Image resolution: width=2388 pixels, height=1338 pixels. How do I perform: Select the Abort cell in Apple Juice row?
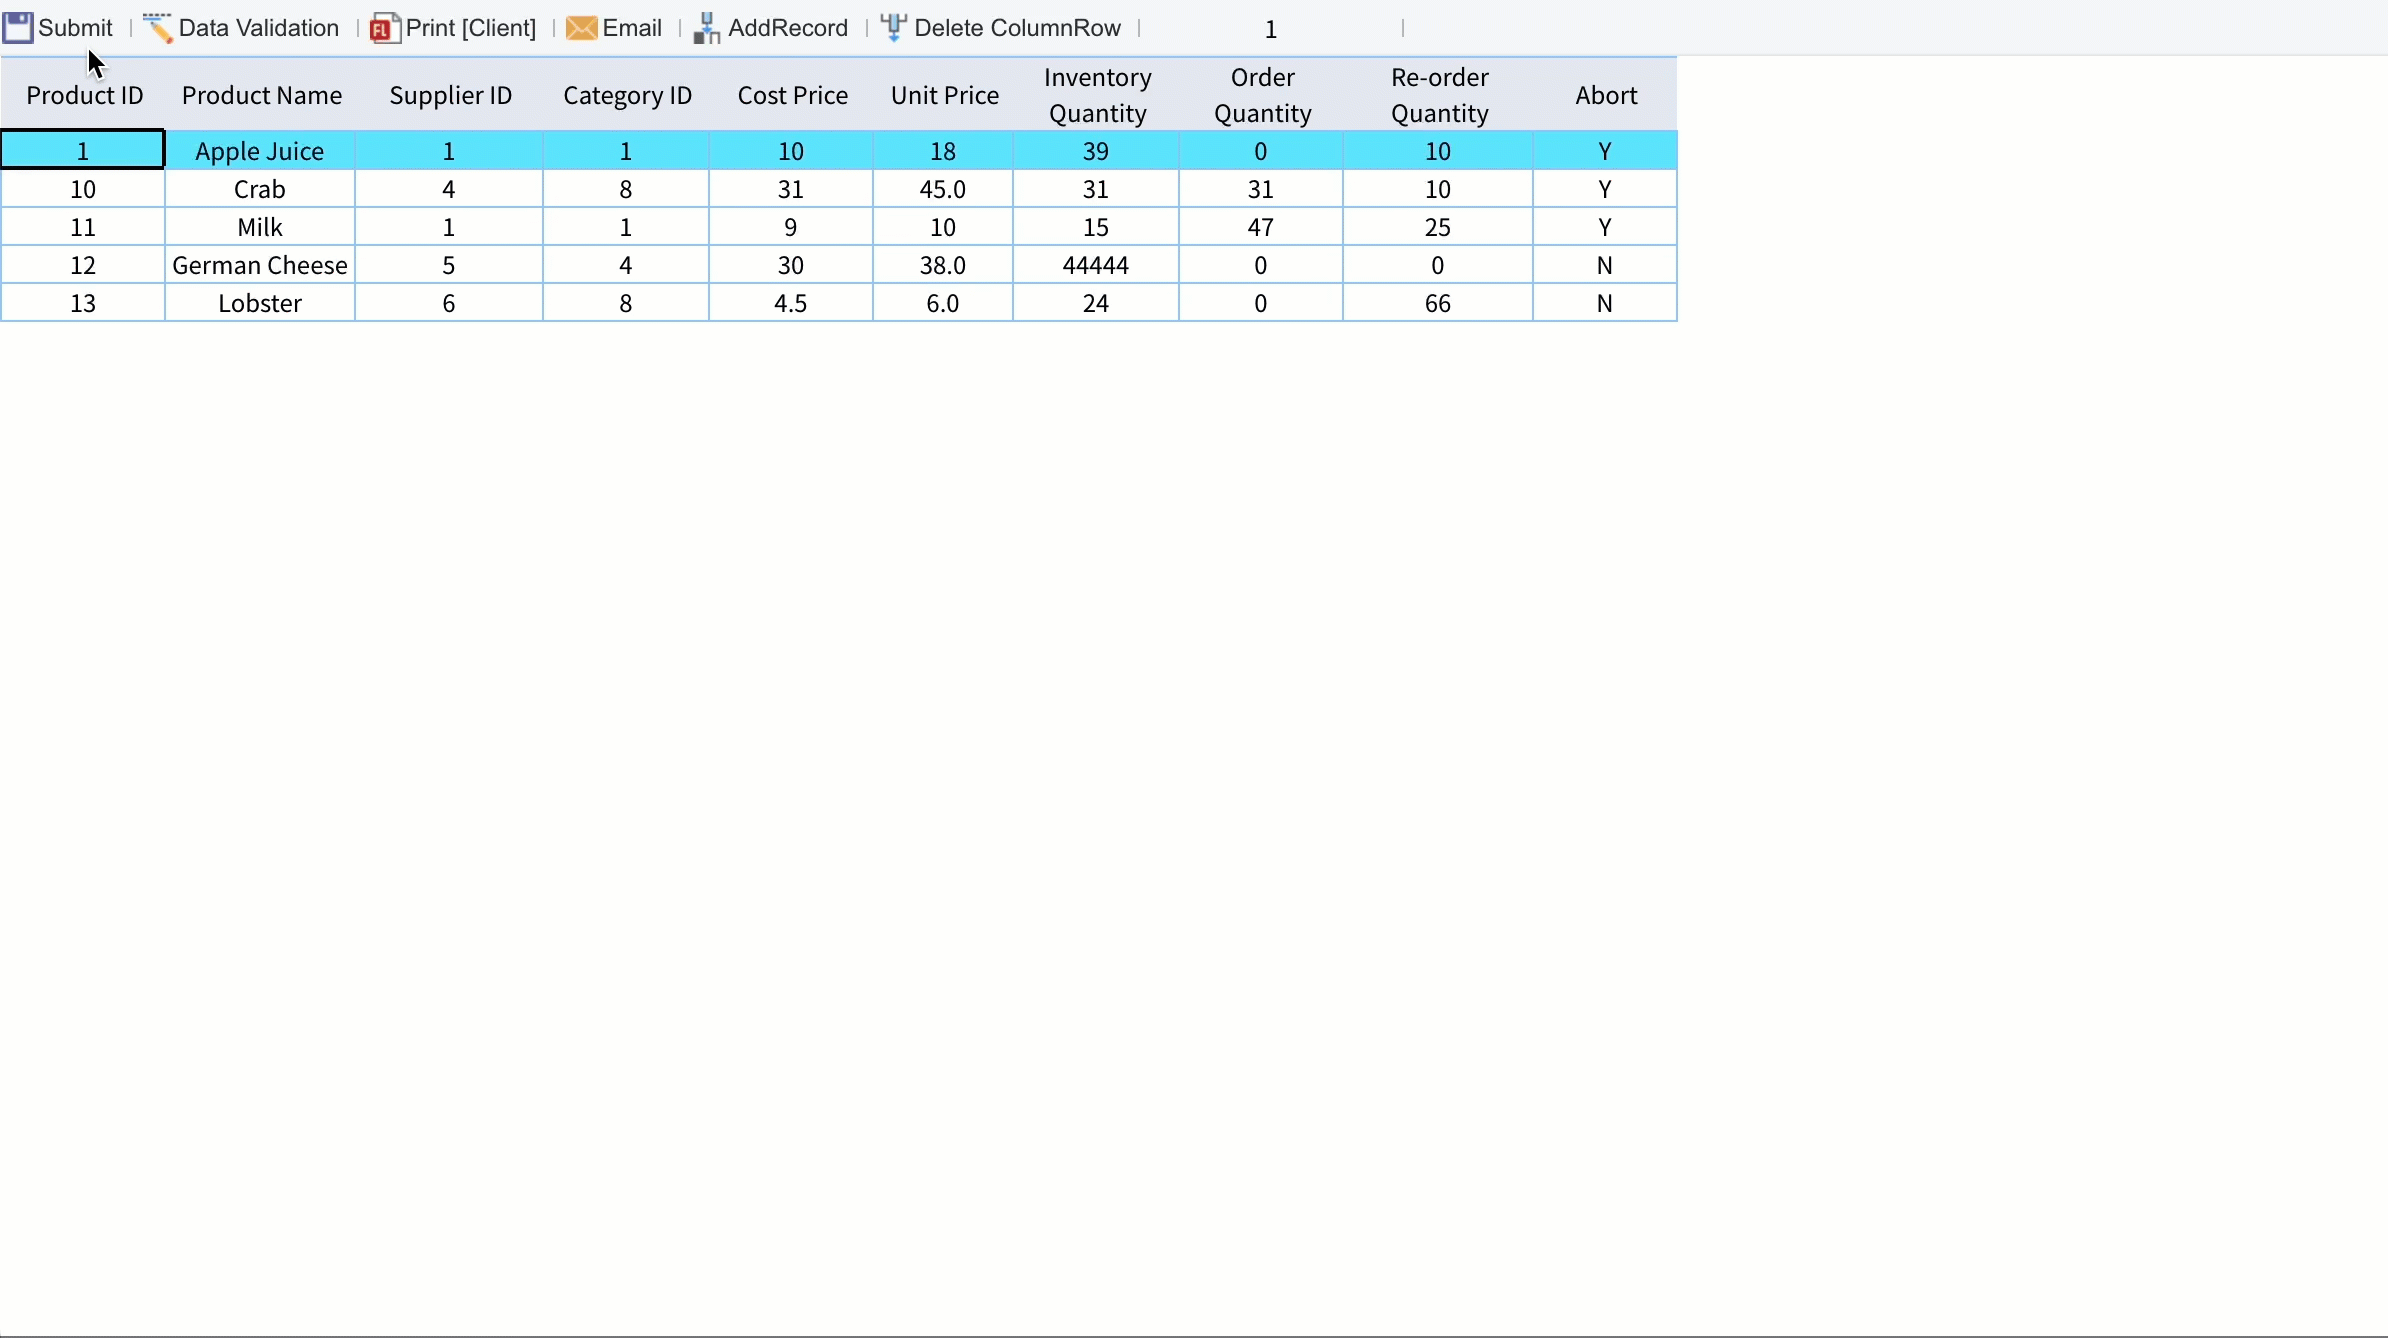(x=1605, y=151)
